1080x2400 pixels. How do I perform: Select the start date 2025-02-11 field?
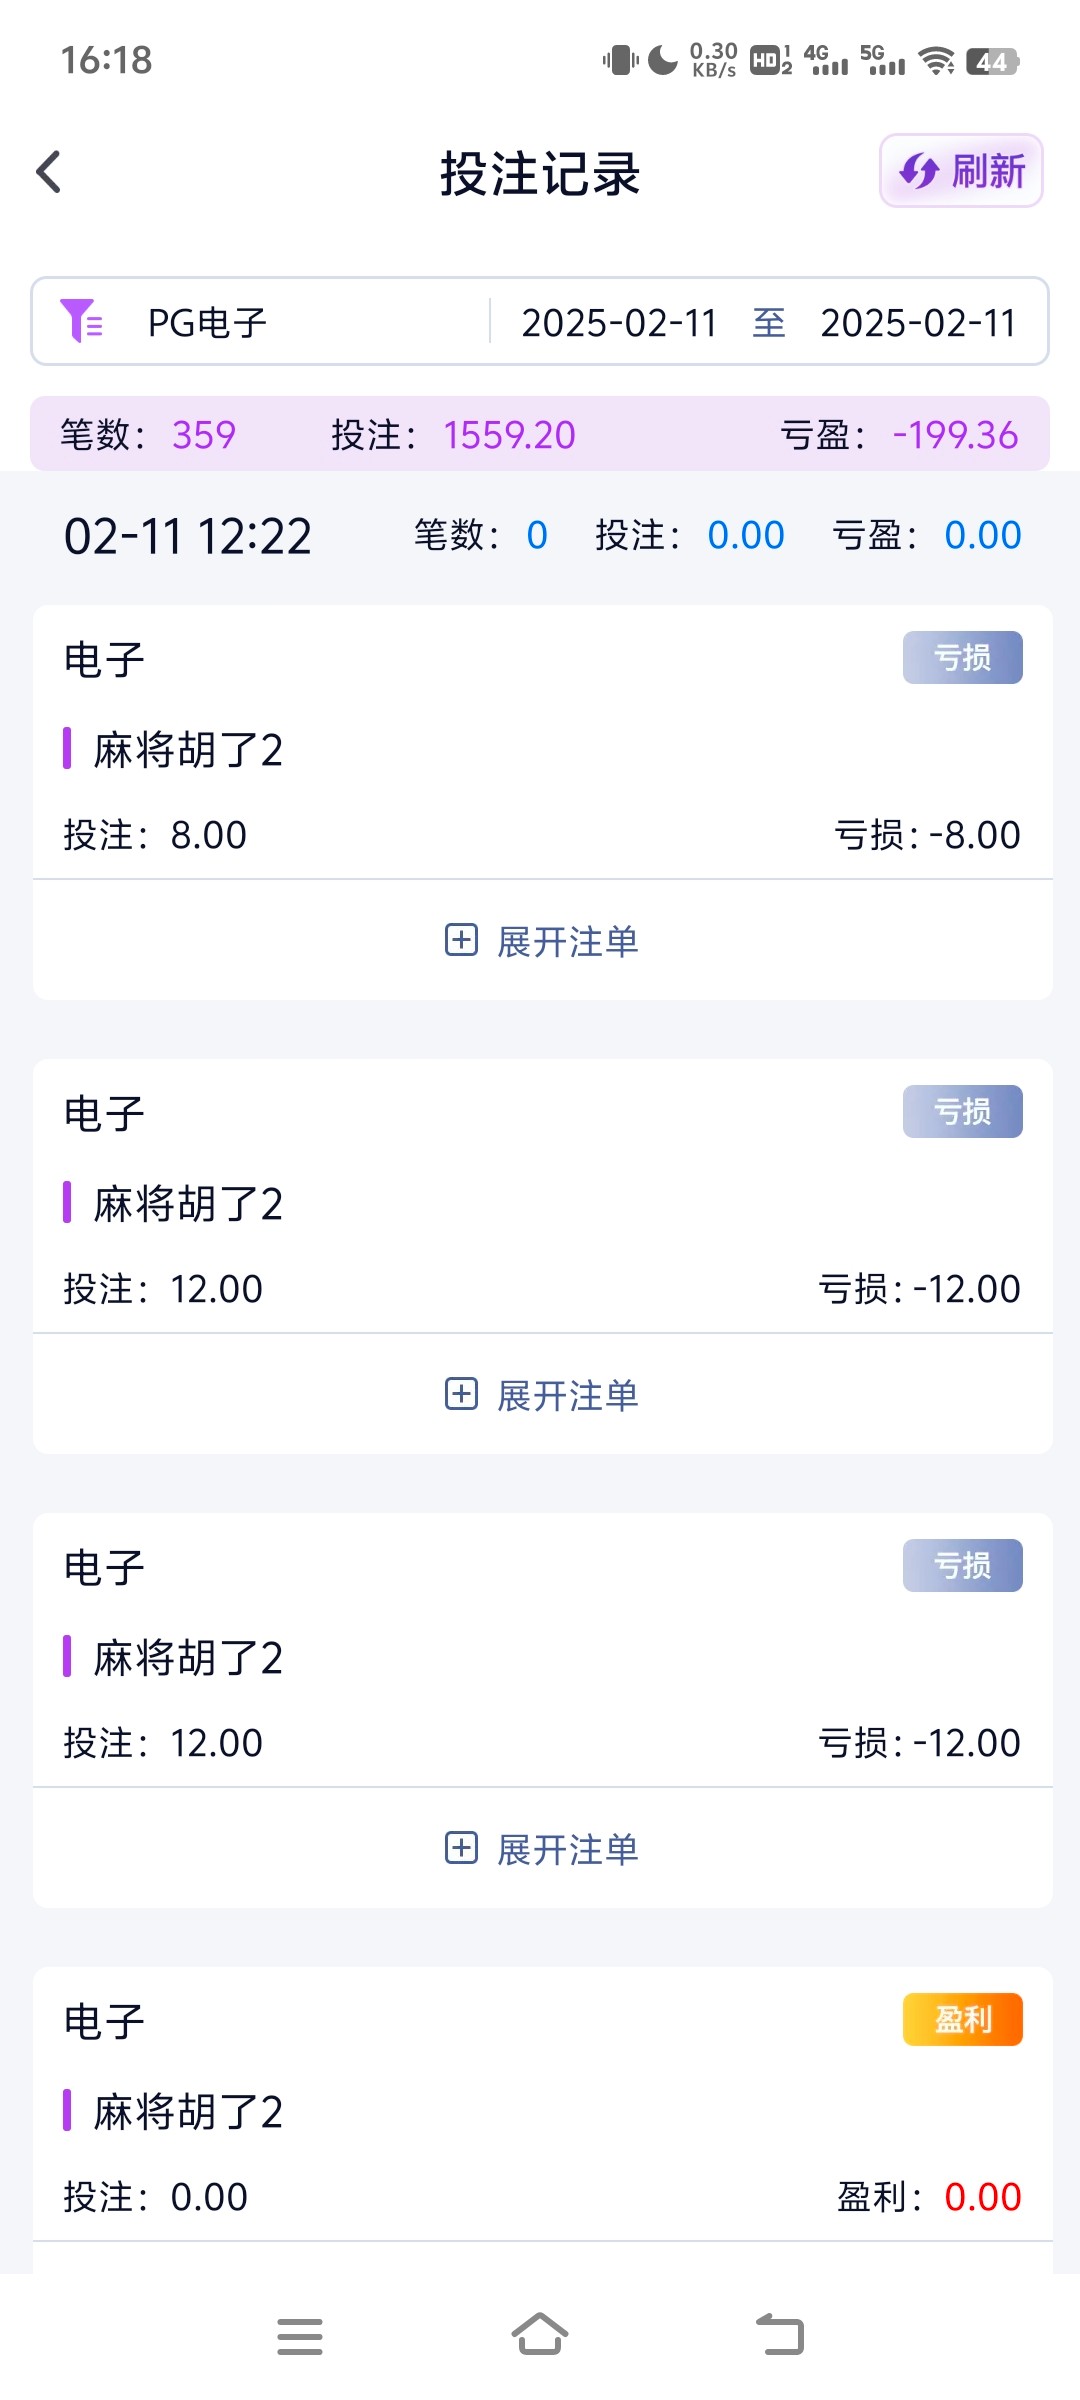(619, 323)
